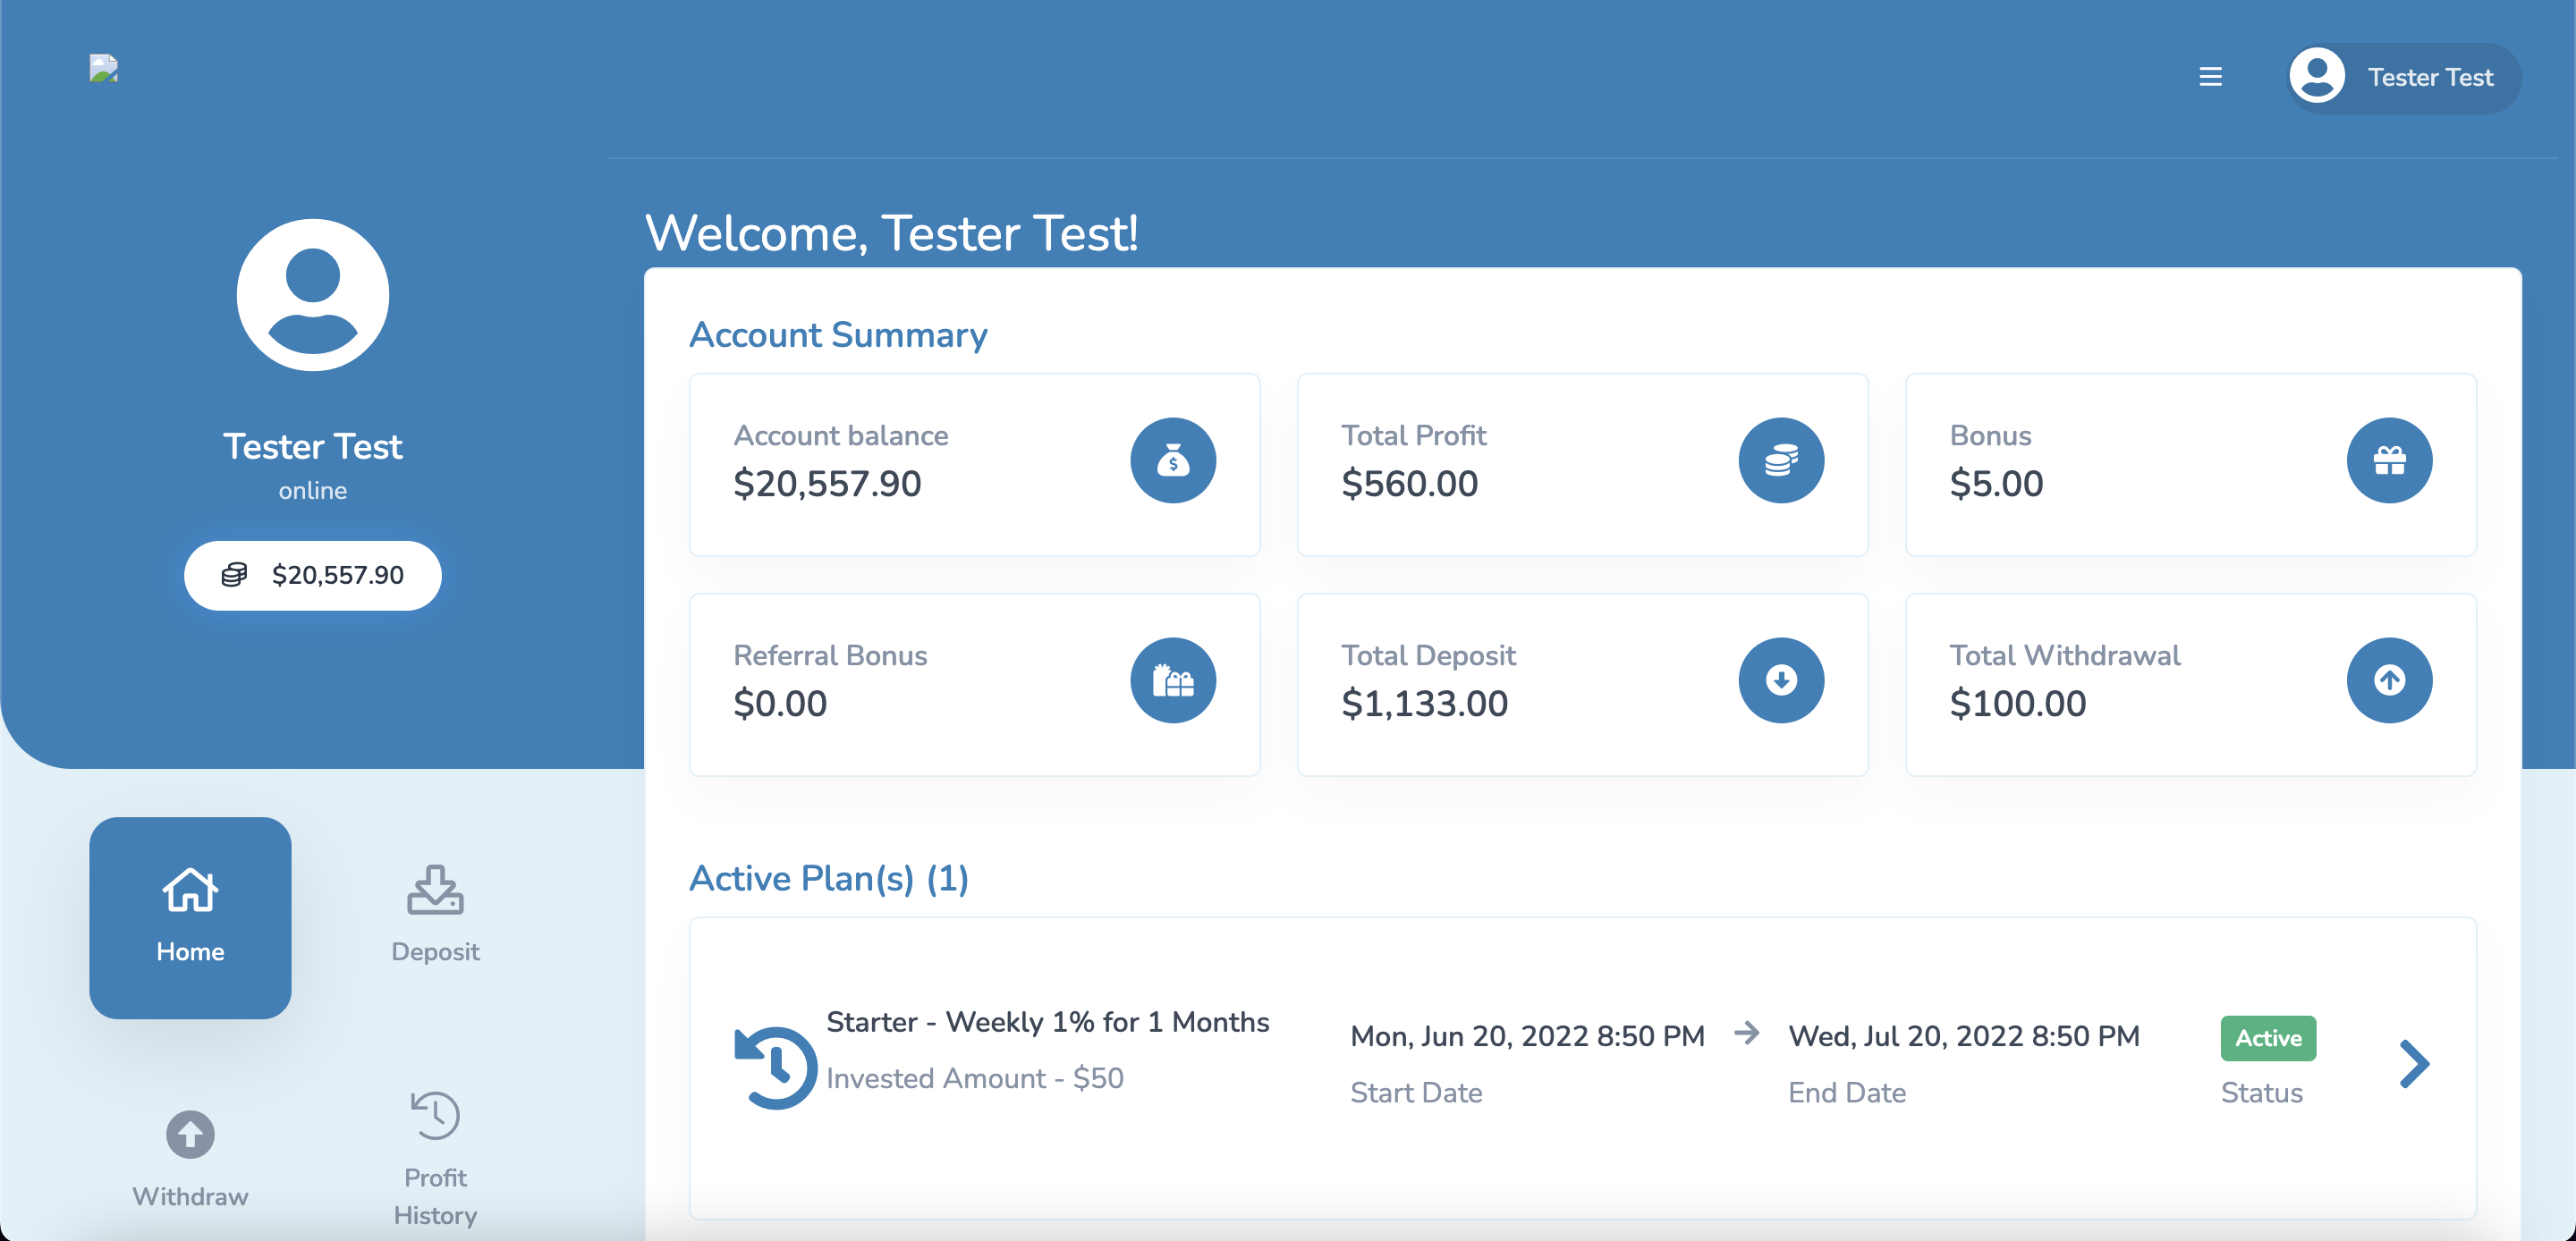The width and height of the screenshot is (2576, 1241).
Task: Click the coins Total Profit icon
Action: click(1780, 460)
